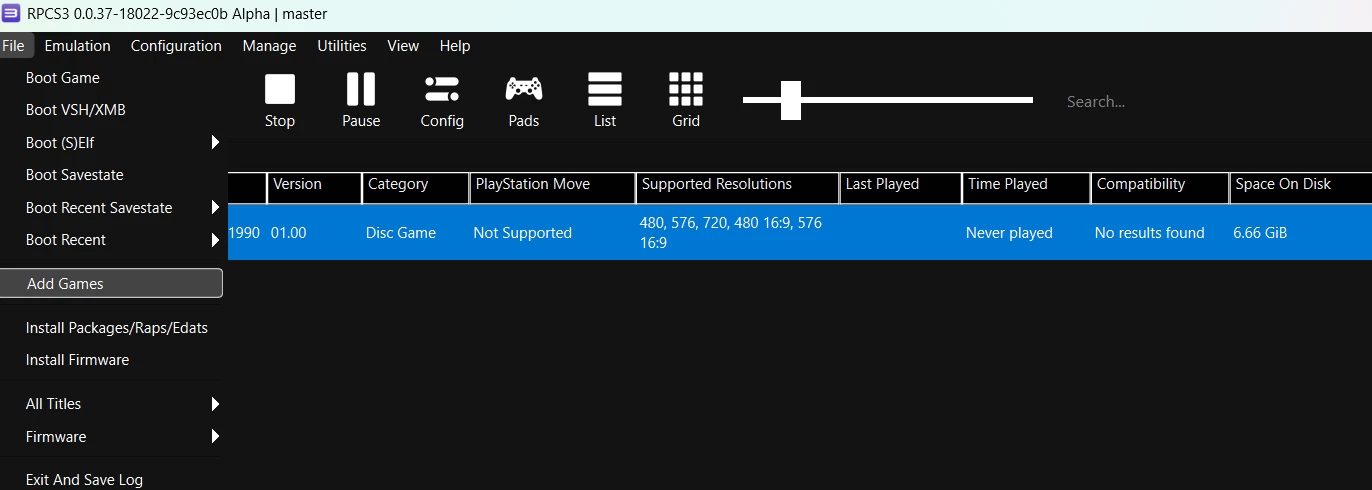Click the icon size slider handle
This screenshot has width=1372, height=490.
click(791, 100)
